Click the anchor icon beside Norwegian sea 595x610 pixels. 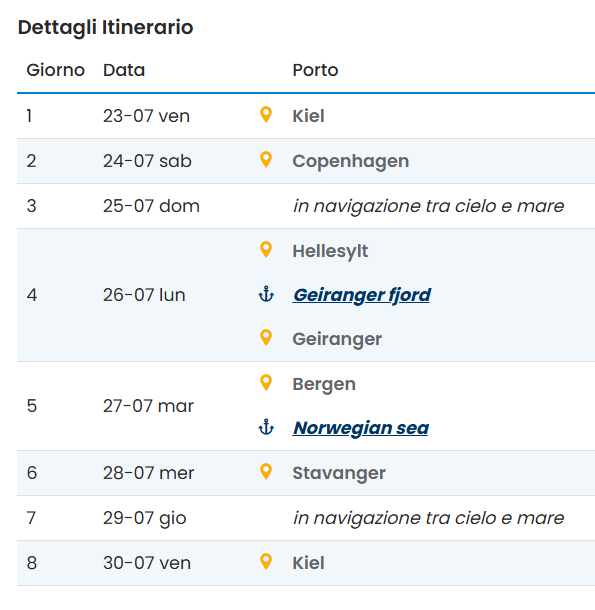pos(266,427)
